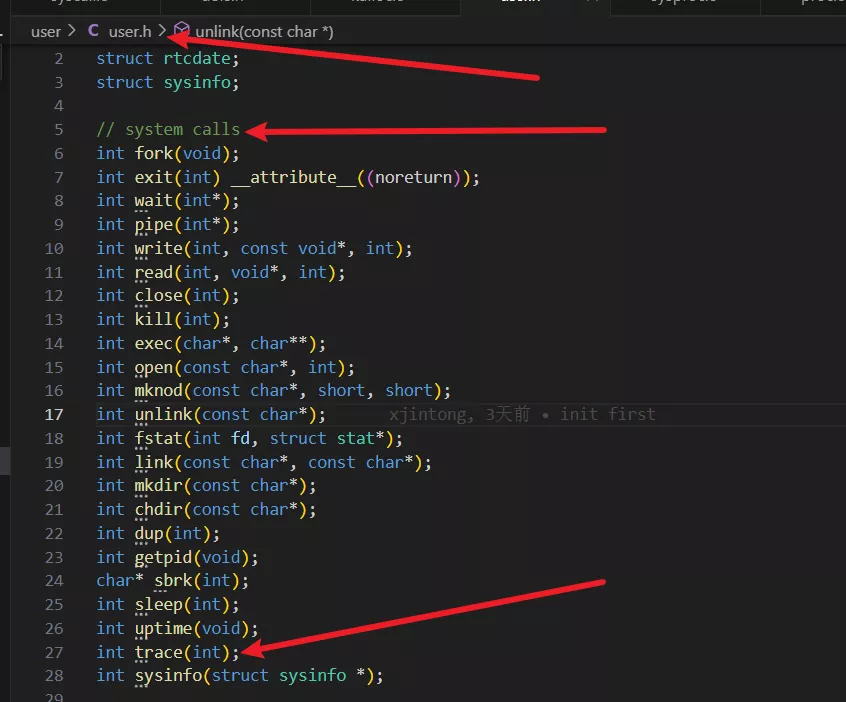Click the trace function on line 27

pos(158,652)
